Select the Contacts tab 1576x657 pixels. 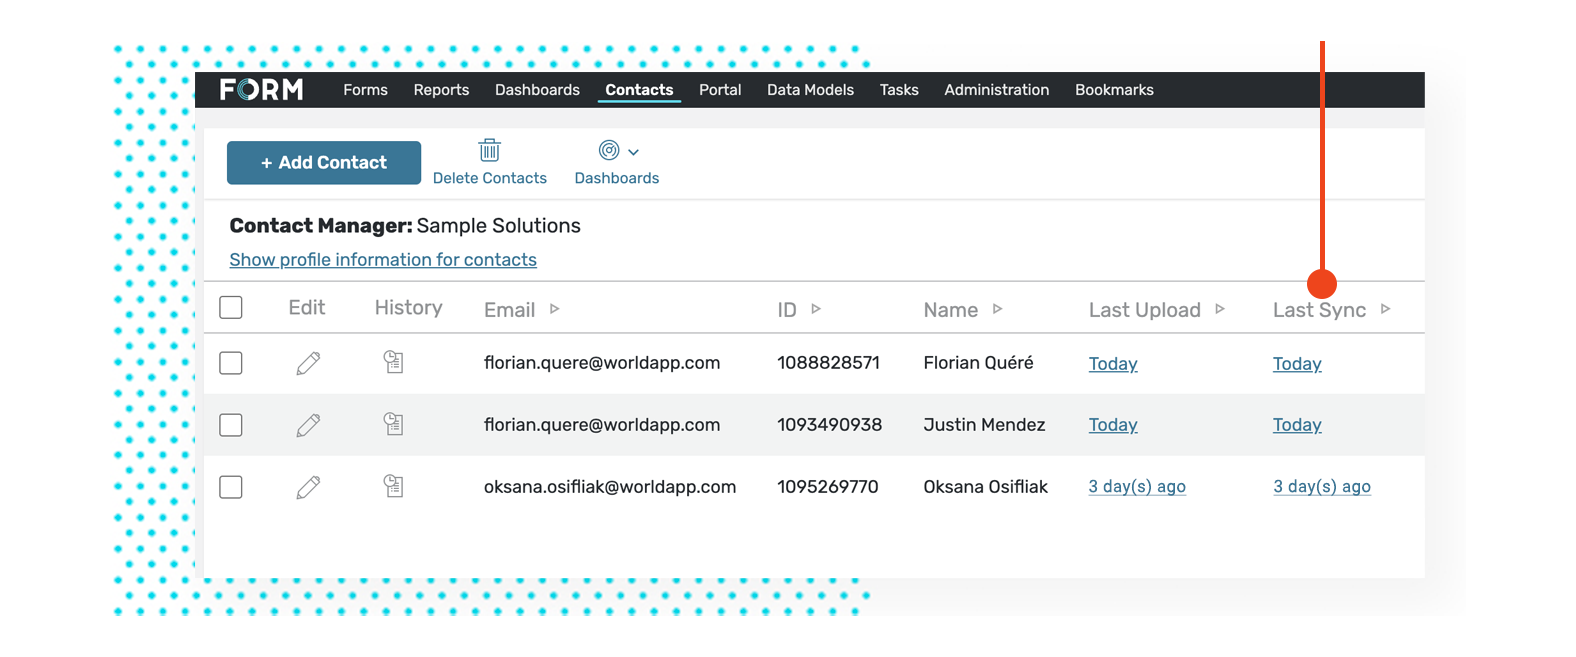point(639,90)
